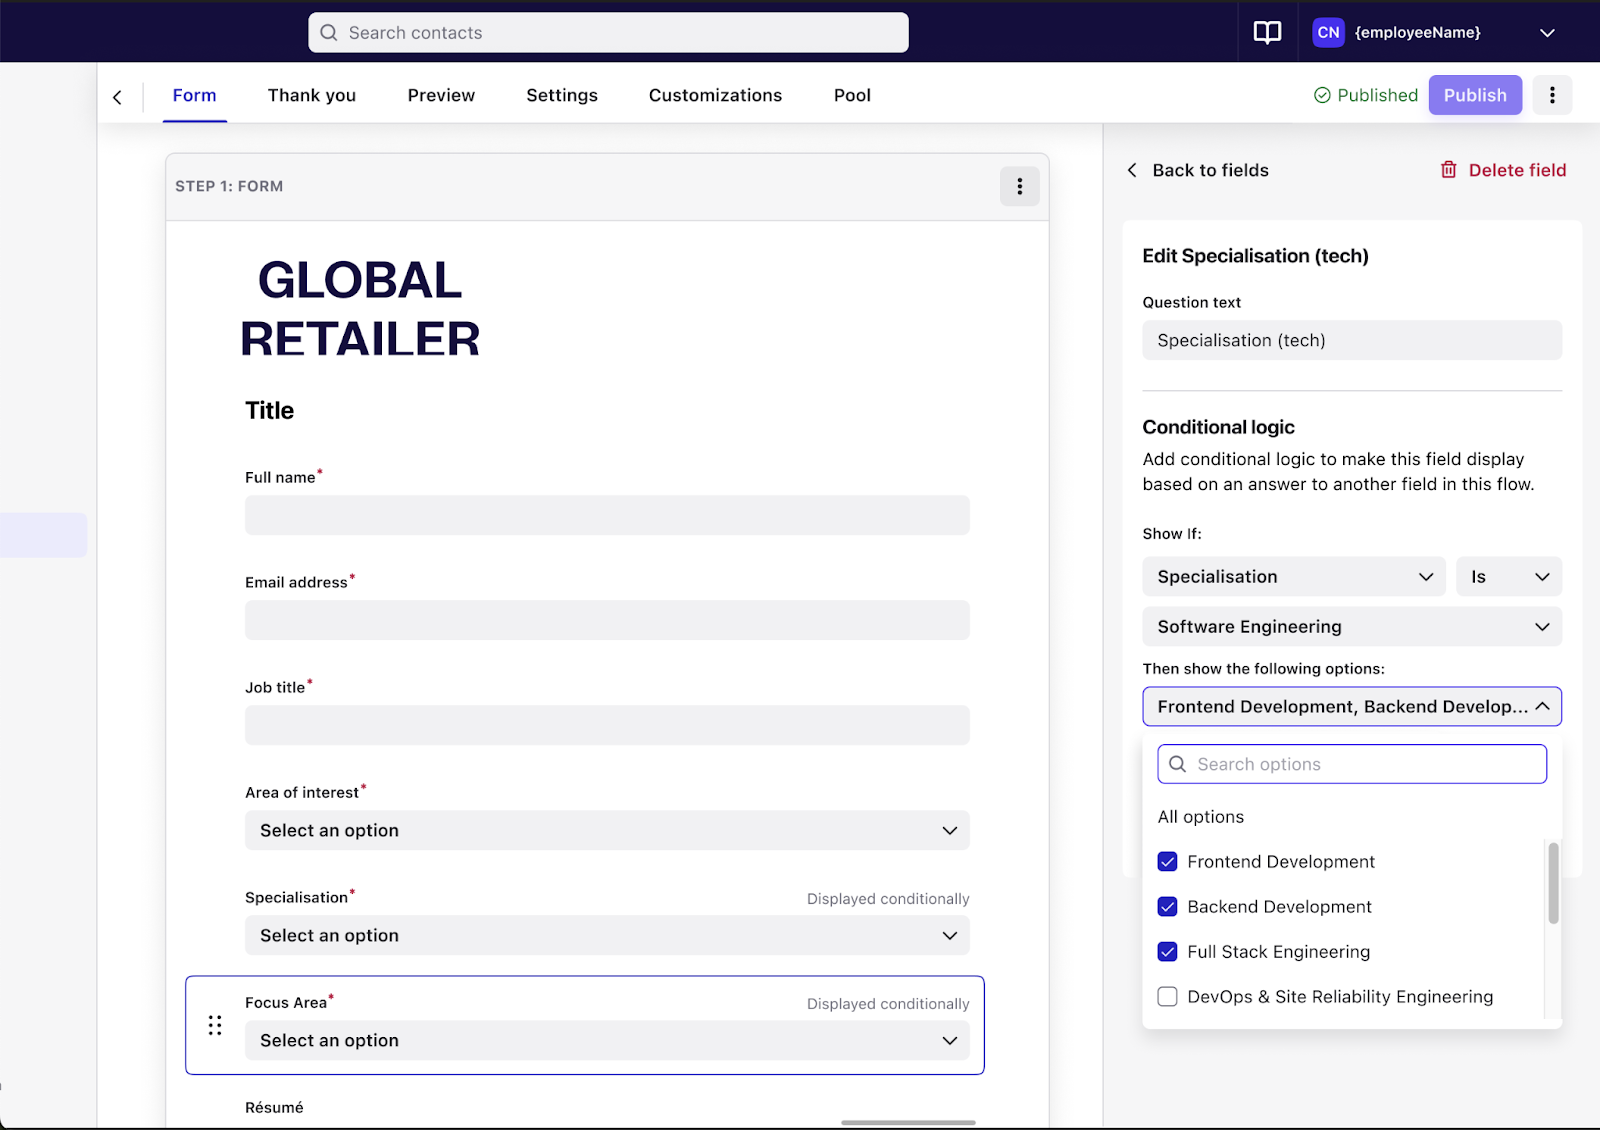Open the Thank you tab

312,95
